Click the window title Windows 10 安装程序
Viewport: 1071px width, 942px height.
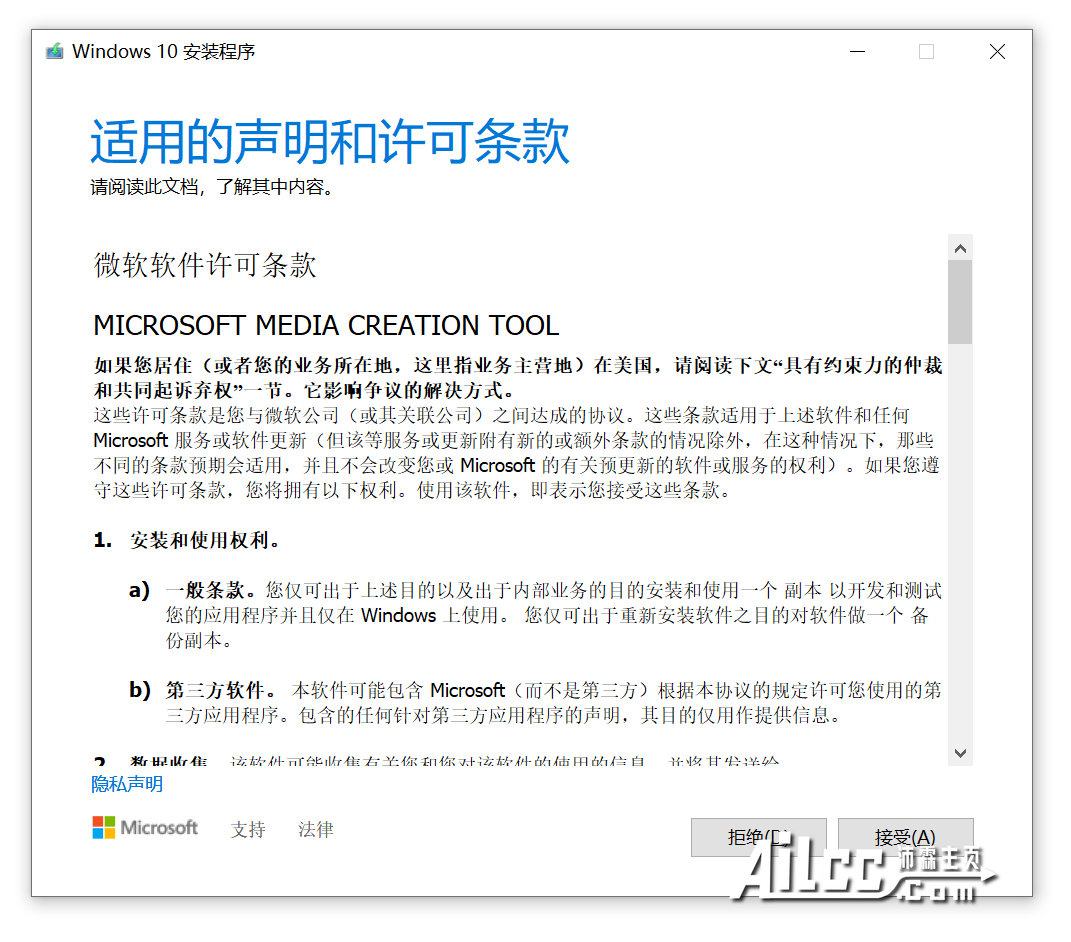[x=164, y=51]
